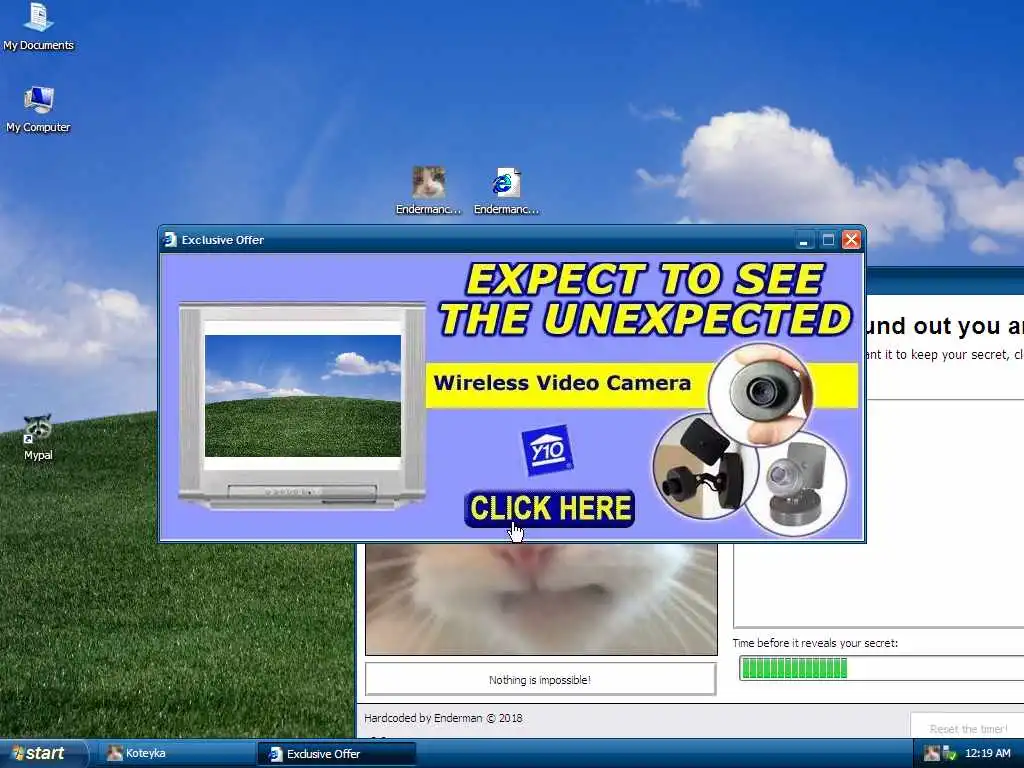Image resolution: width=1024 pixels, height=768 pixels.
Task: Minimize the Exclusive Offer window
Action: pos(804,240)
